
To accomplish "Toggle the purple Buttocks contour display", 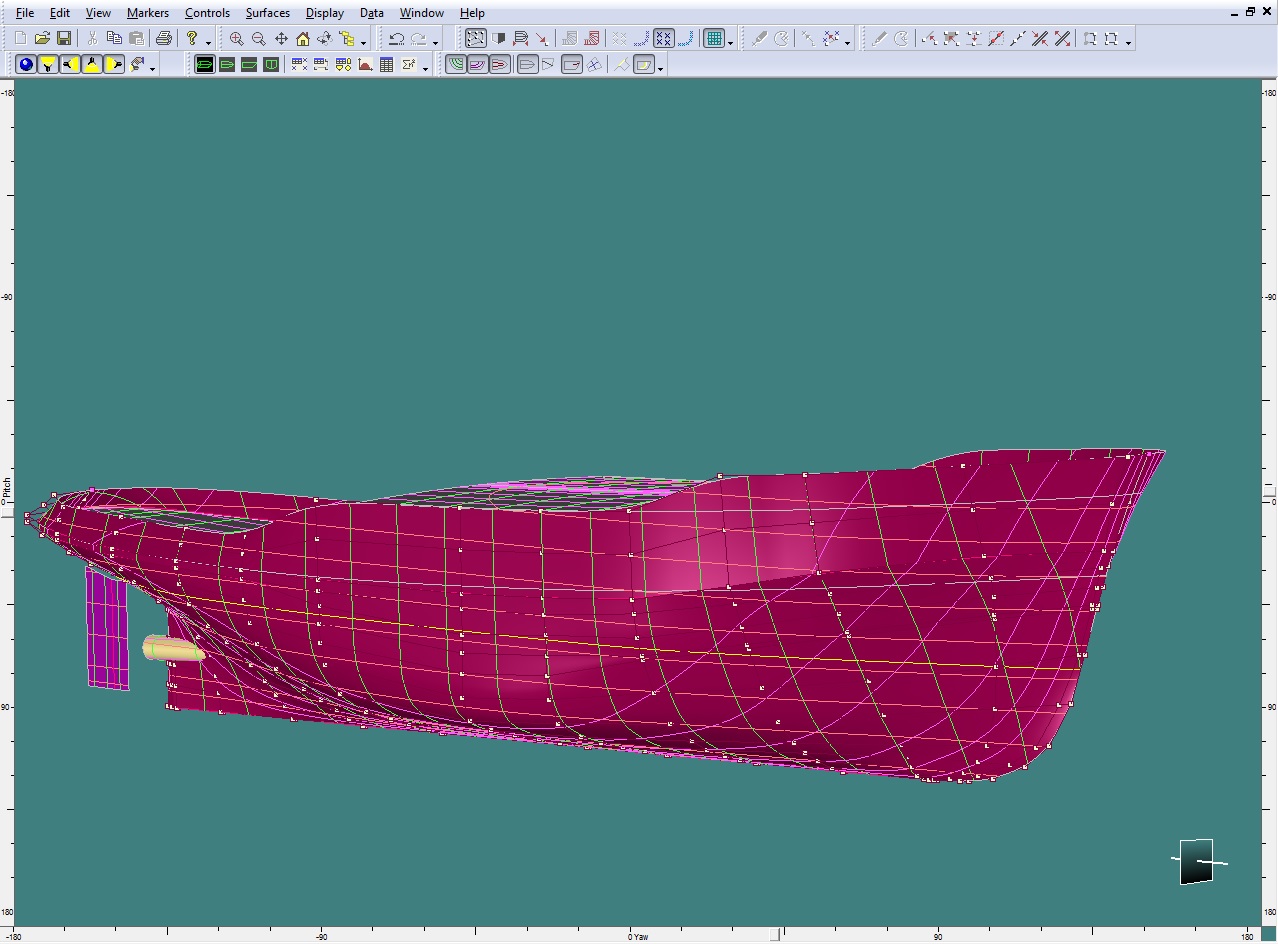I will [478, 65].
